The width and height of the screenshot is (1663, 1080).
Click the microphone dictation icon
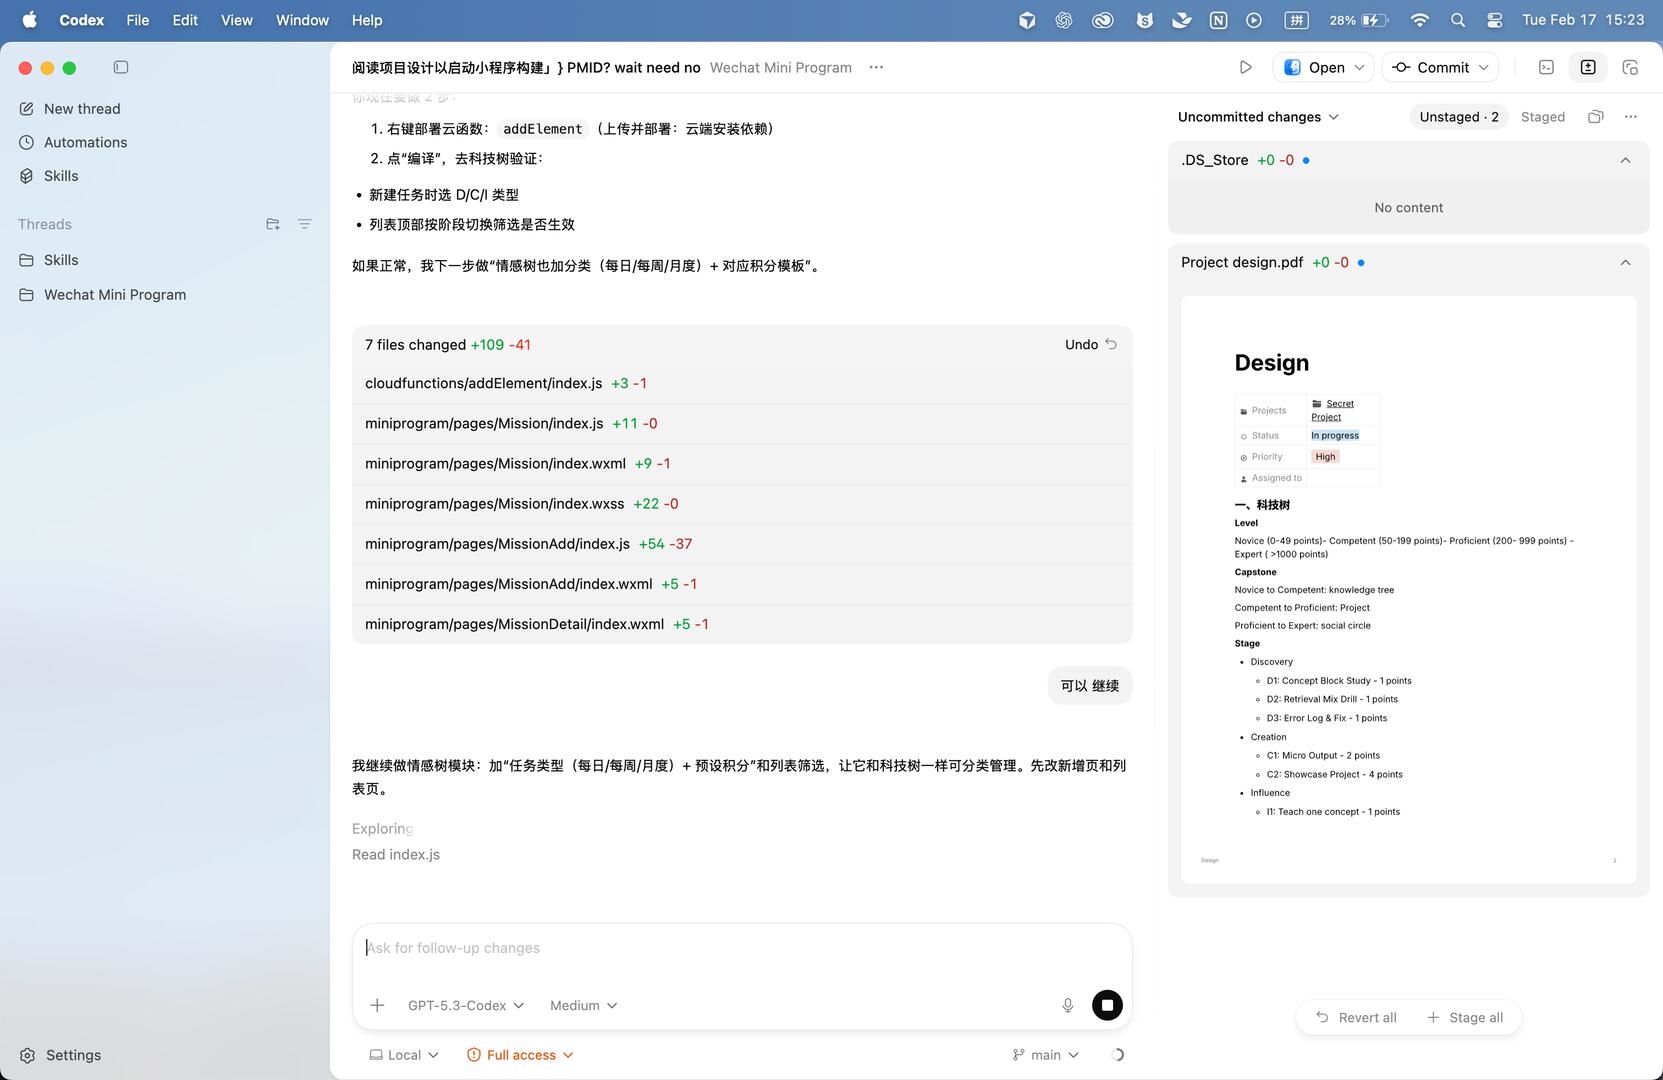point(1068,1005)
